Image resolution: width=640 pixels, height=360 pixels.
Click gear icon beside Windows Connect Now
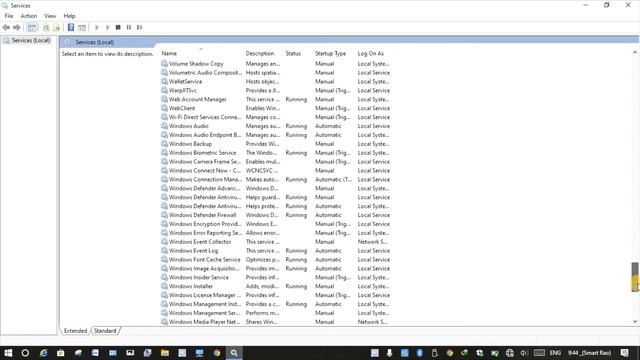point(164,170)
